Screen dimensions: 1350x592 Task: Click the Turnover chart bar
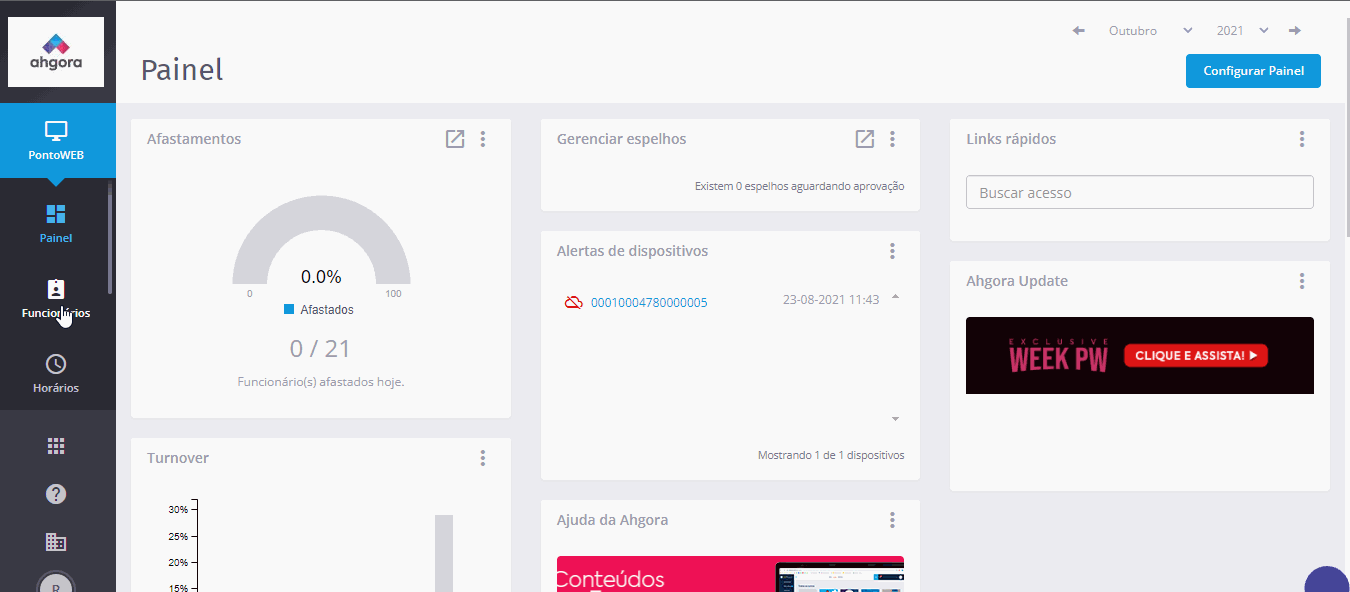click(444, 553)
